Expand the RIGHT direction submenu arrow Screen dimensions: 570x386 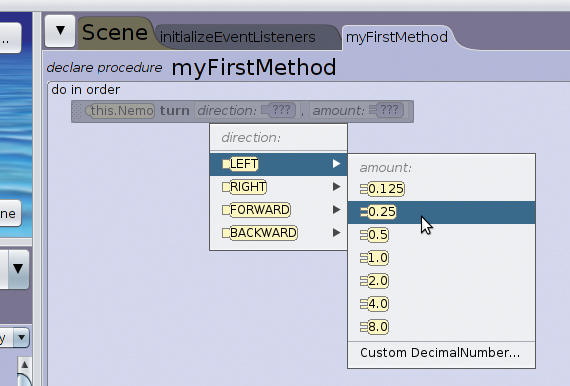click(337, 187)
